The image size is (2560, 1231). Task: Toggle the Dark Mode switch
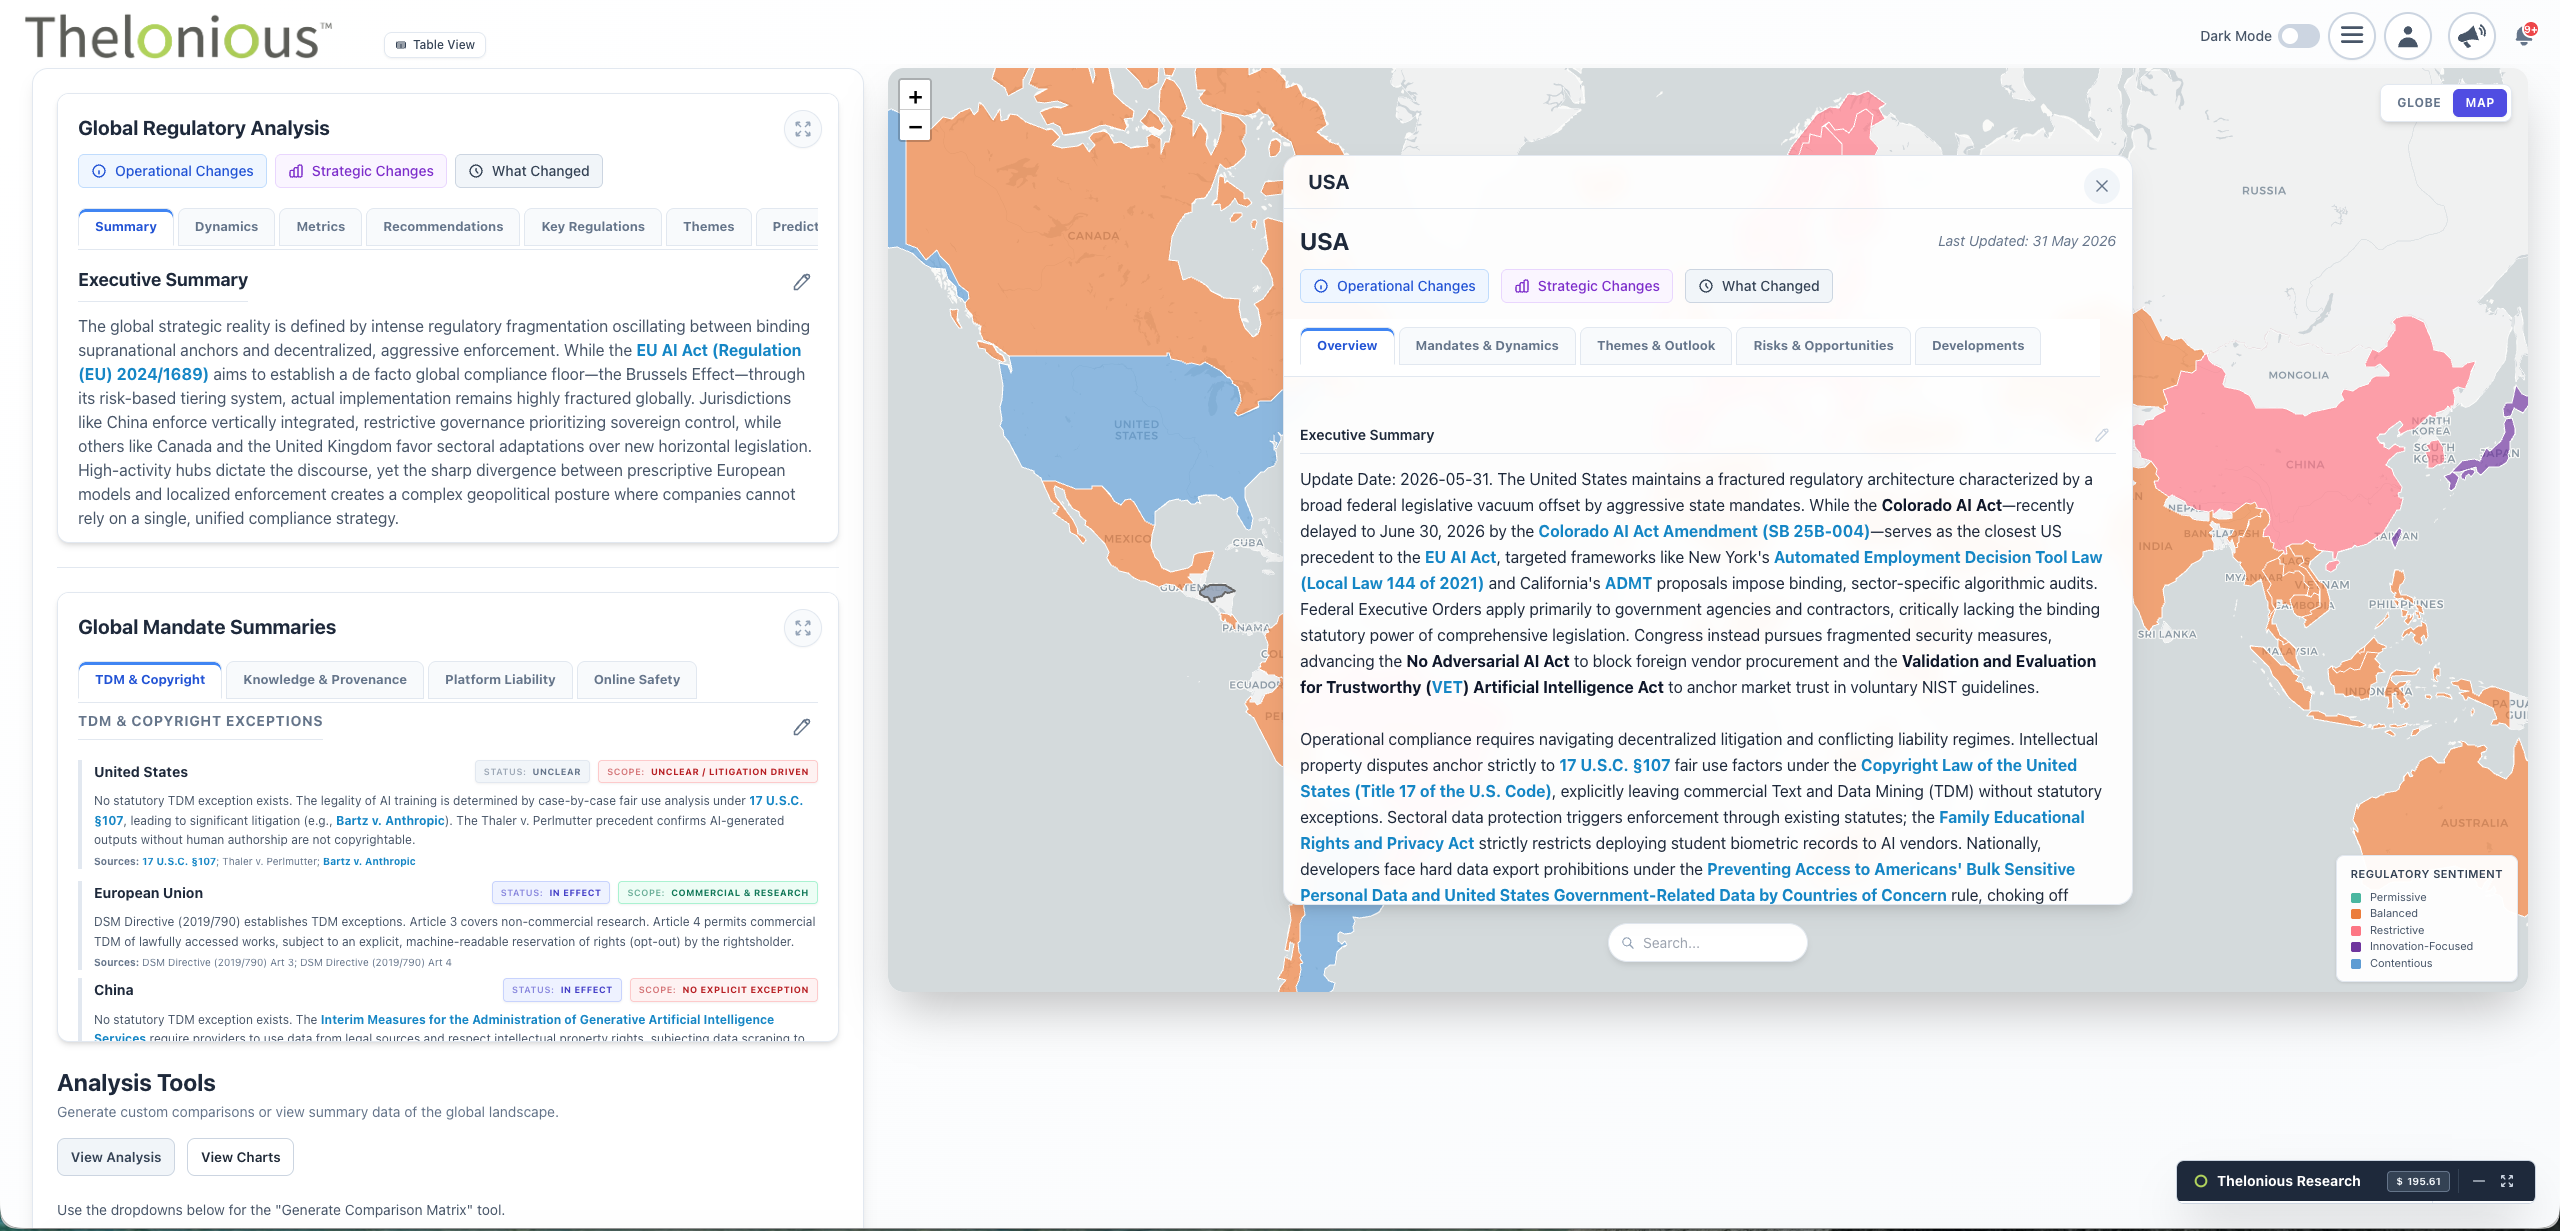[2298, 36]
